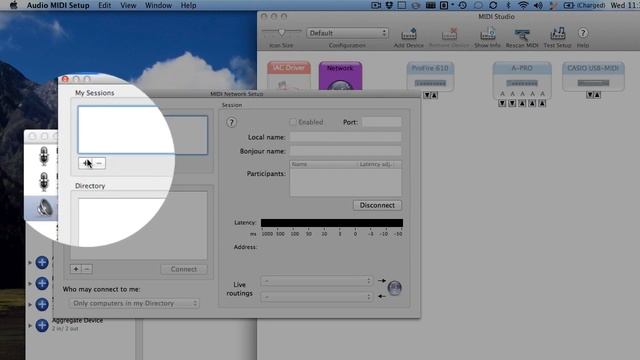The width and height of the screenshot is (640, 360).
Task: Open the volume menu bar icon
Action: 538,5
